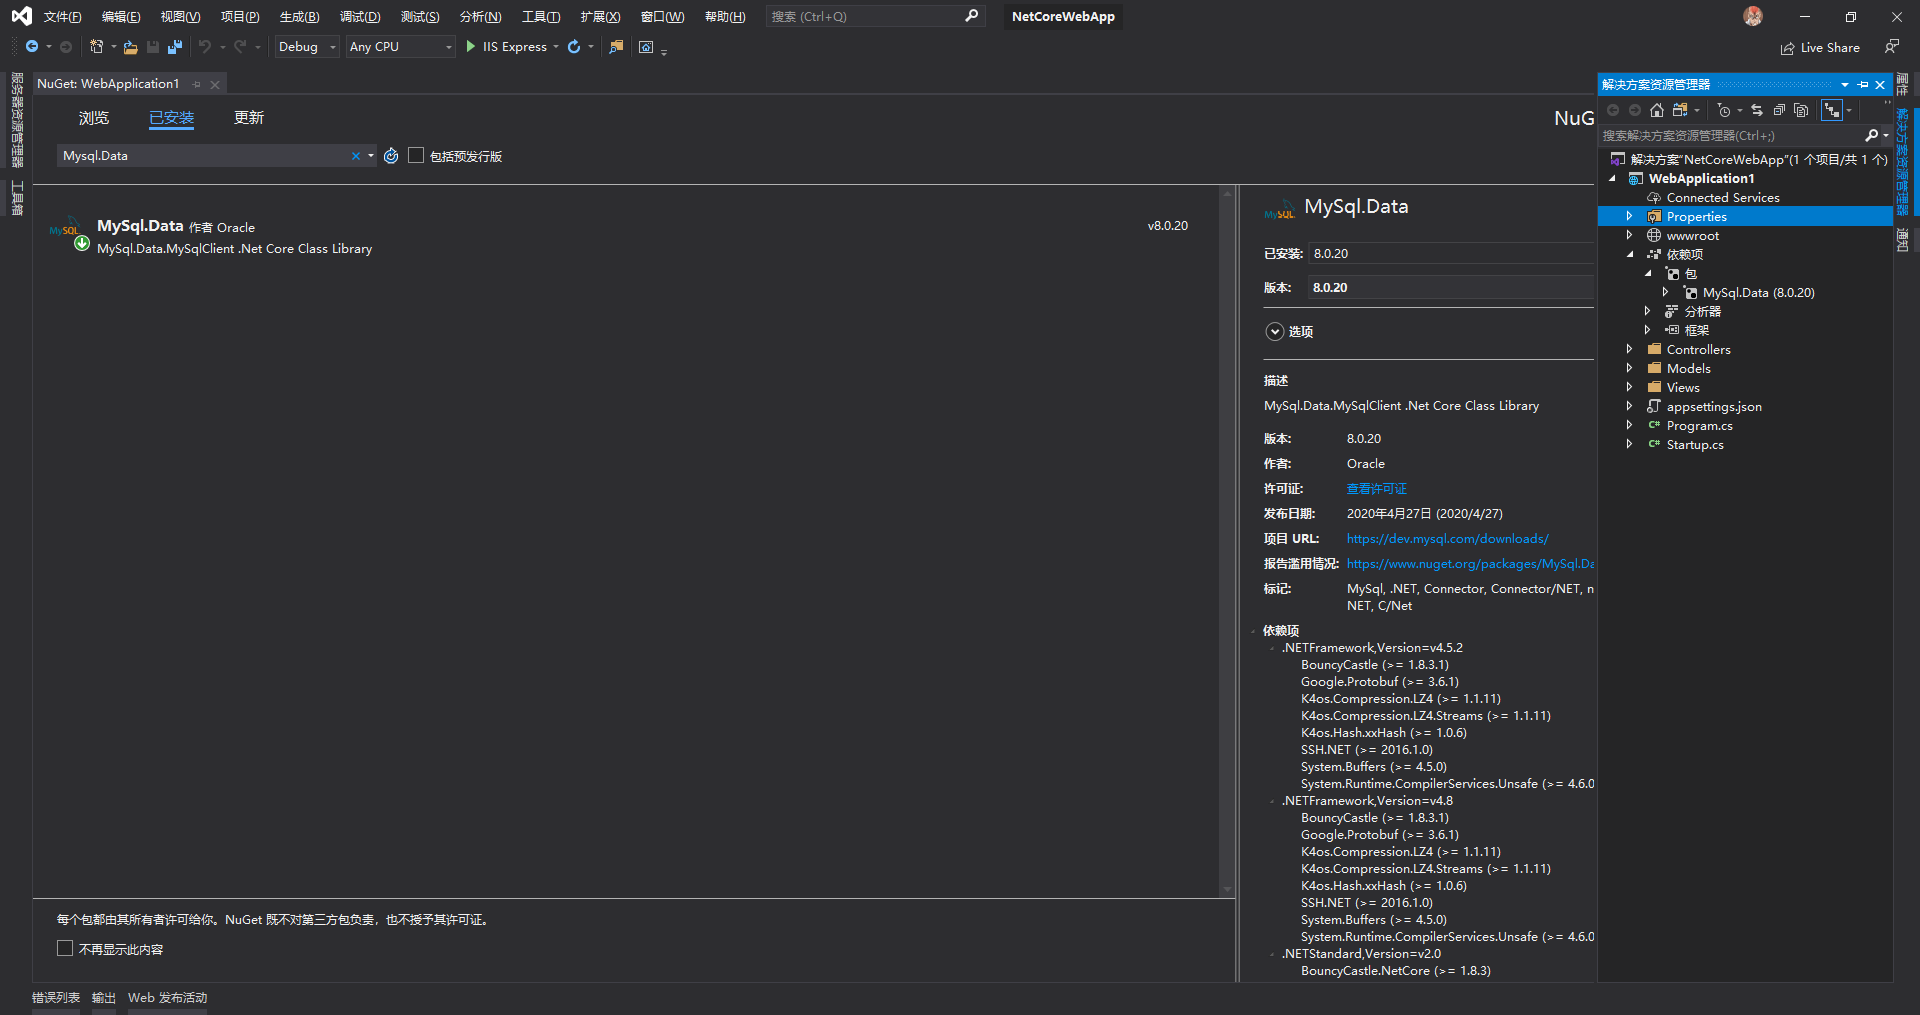Click the Home icon in Solution Explorer
The width and height of the screenshot is (1920, 1015).
[1657, 110]
